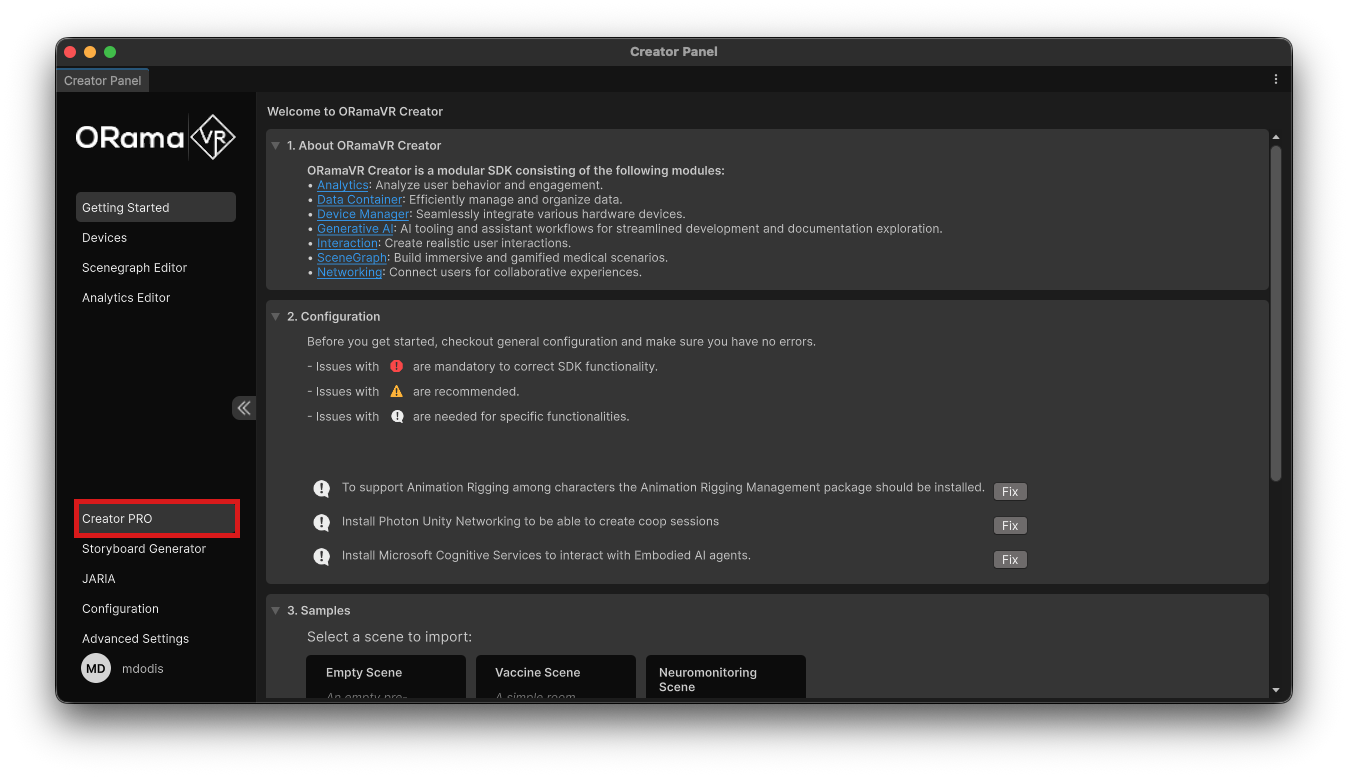Fix the Animation Rigging package issue
This screenshot has width=1348, height=777.
(1010, 492)
